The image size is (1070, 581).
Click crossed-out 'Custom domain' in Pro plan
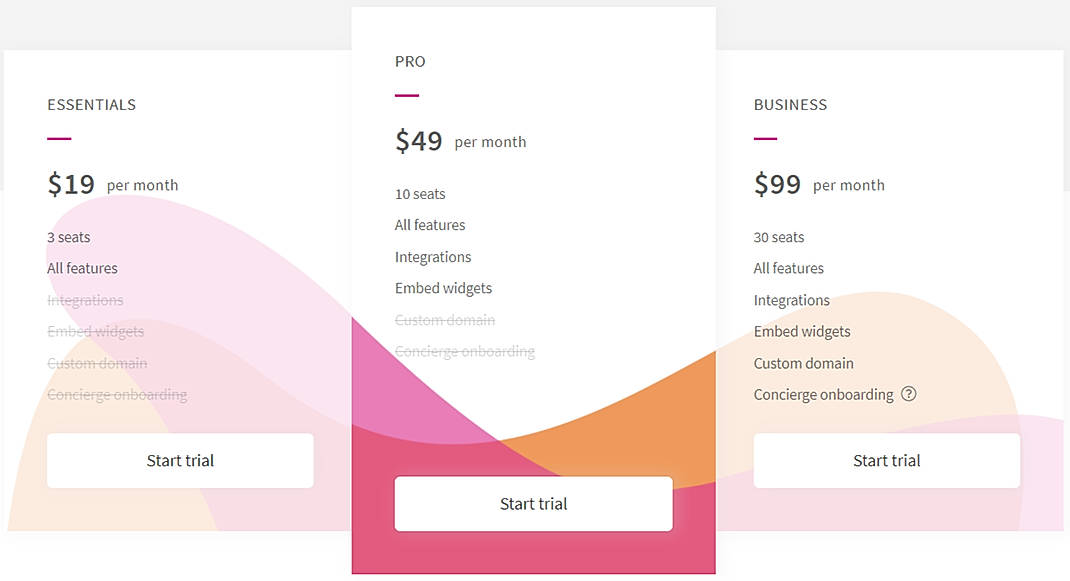tap(444, 320)
